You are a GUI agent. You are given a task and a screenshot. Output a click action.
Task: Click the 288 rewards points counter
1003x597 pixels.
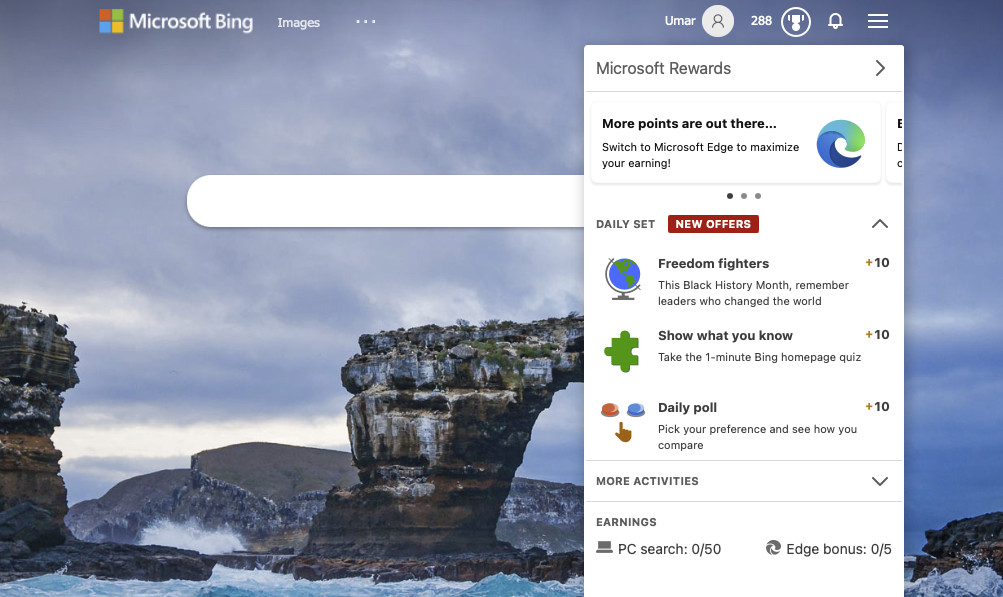(x=761, y=21)
